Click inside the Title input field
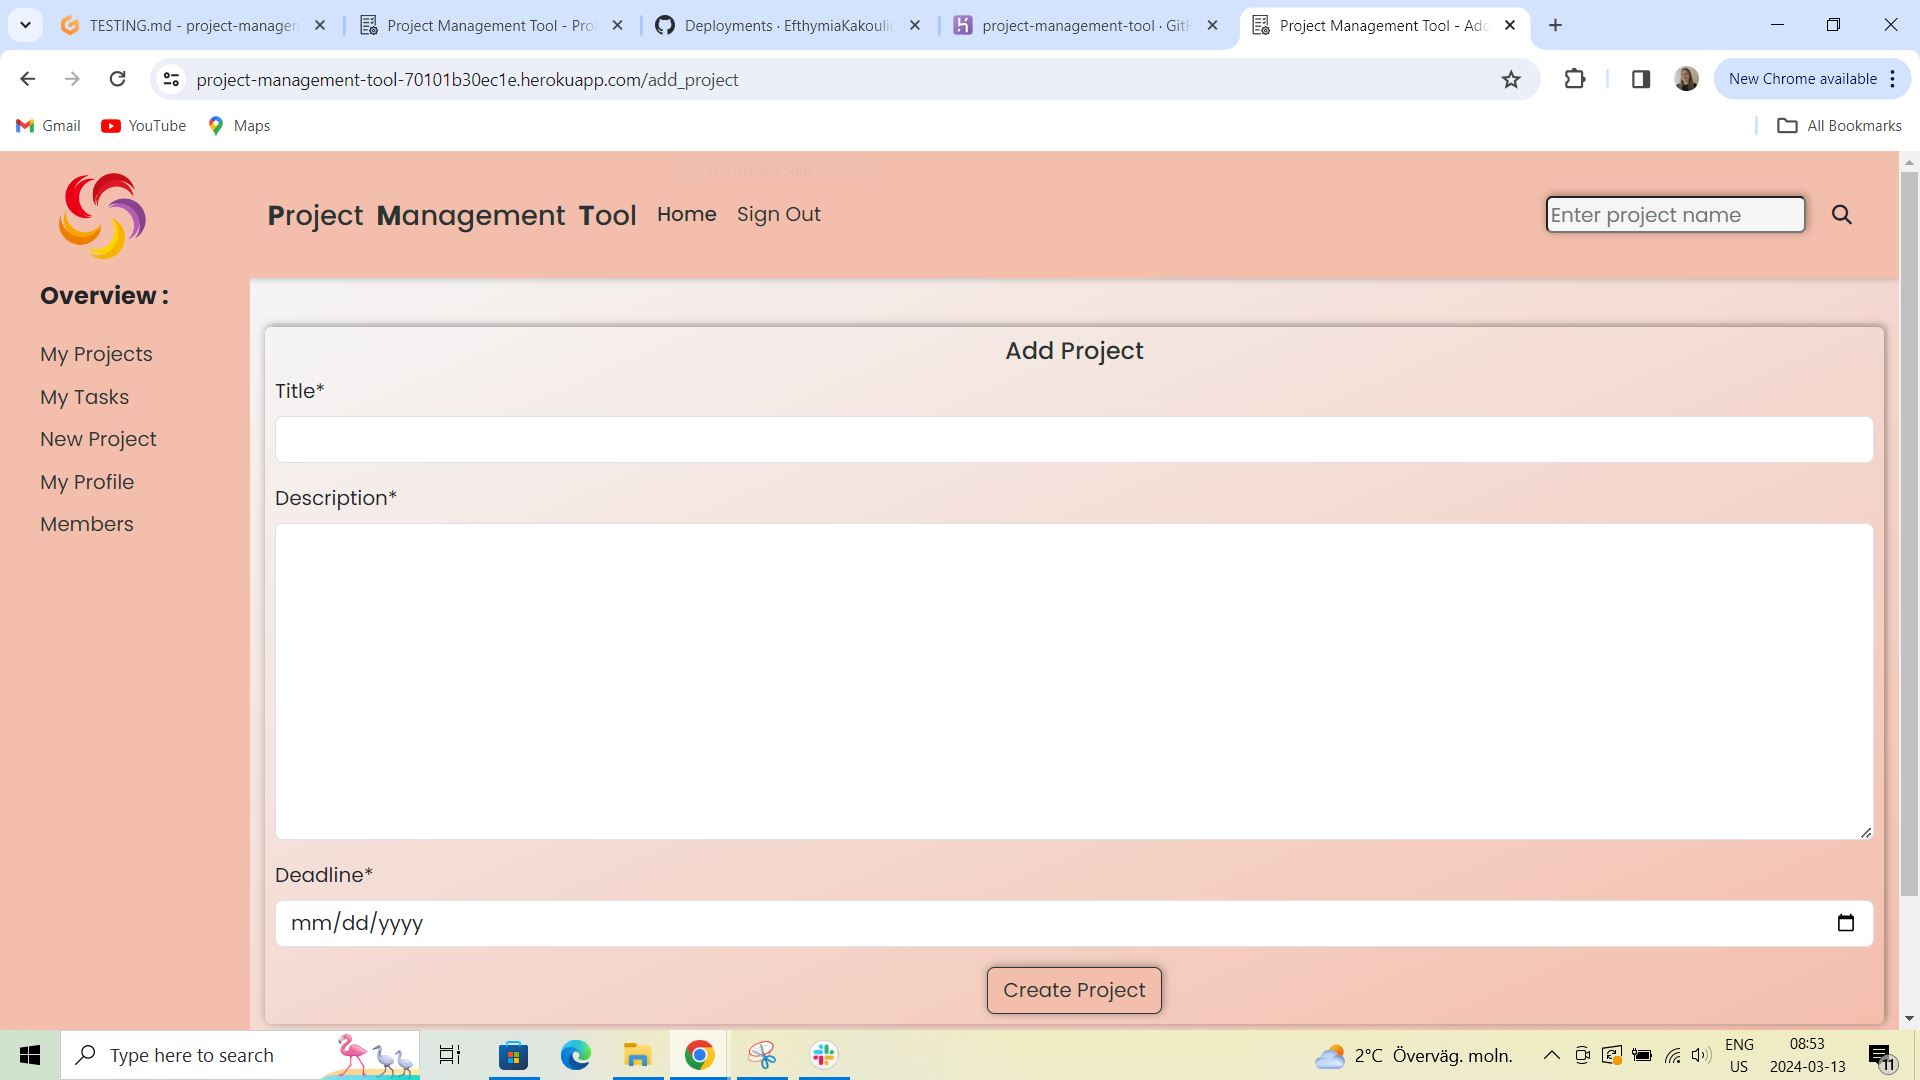Image resolution: width=1920 pixels, height=1080 pixels. point(1073,439)
